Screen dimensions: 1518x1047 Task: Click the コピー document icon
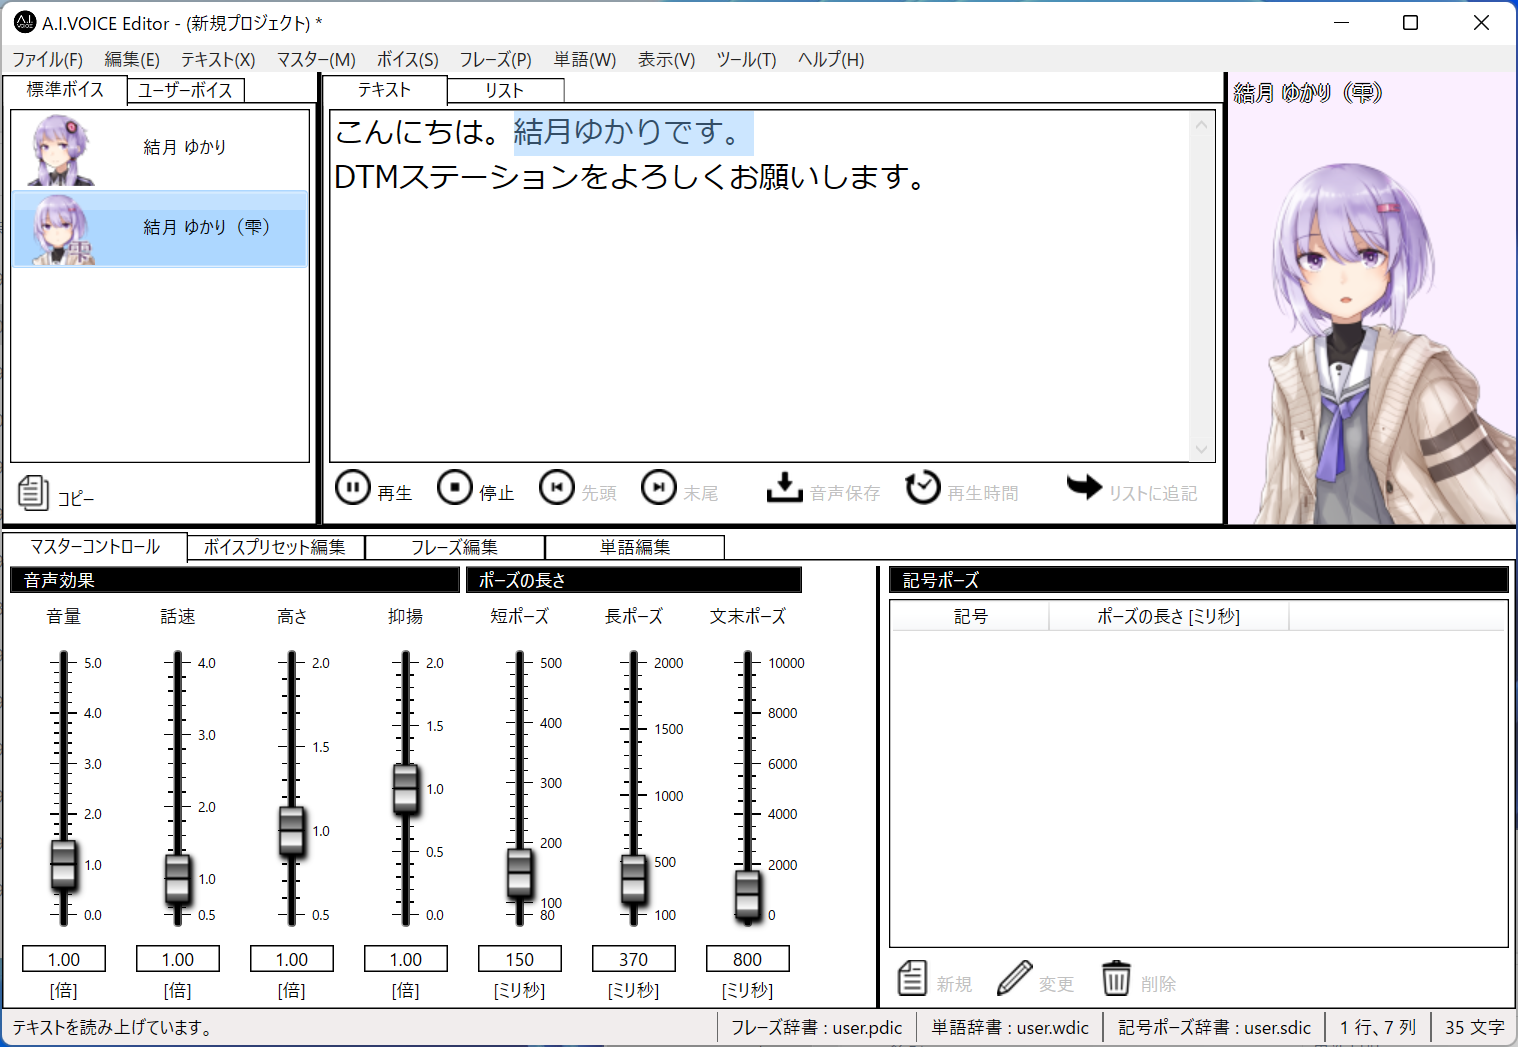coord(33,492)
